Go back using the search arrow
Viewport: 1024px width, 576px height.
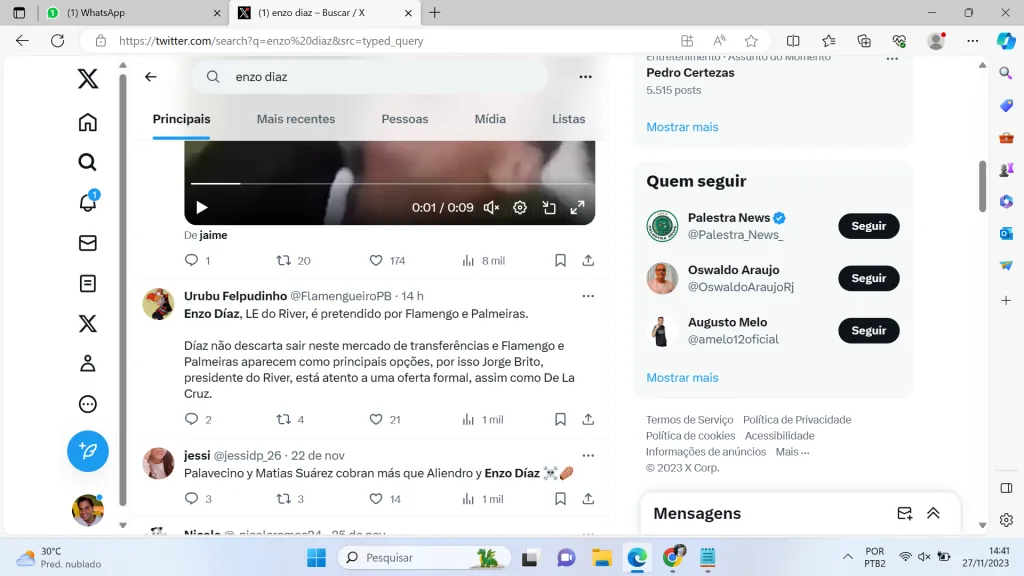(x=151, y=77)
